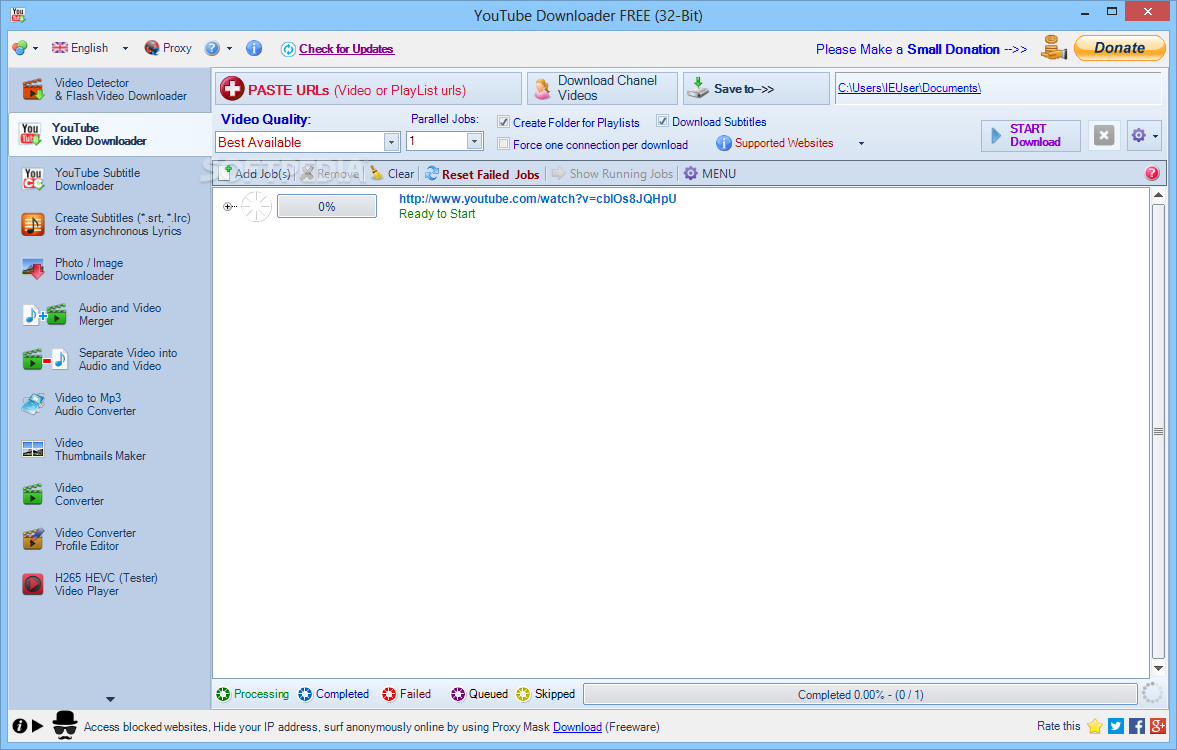Click the globe language icon
The height and width of the screenshot is (750, 1177).
[x=20, y=48]
